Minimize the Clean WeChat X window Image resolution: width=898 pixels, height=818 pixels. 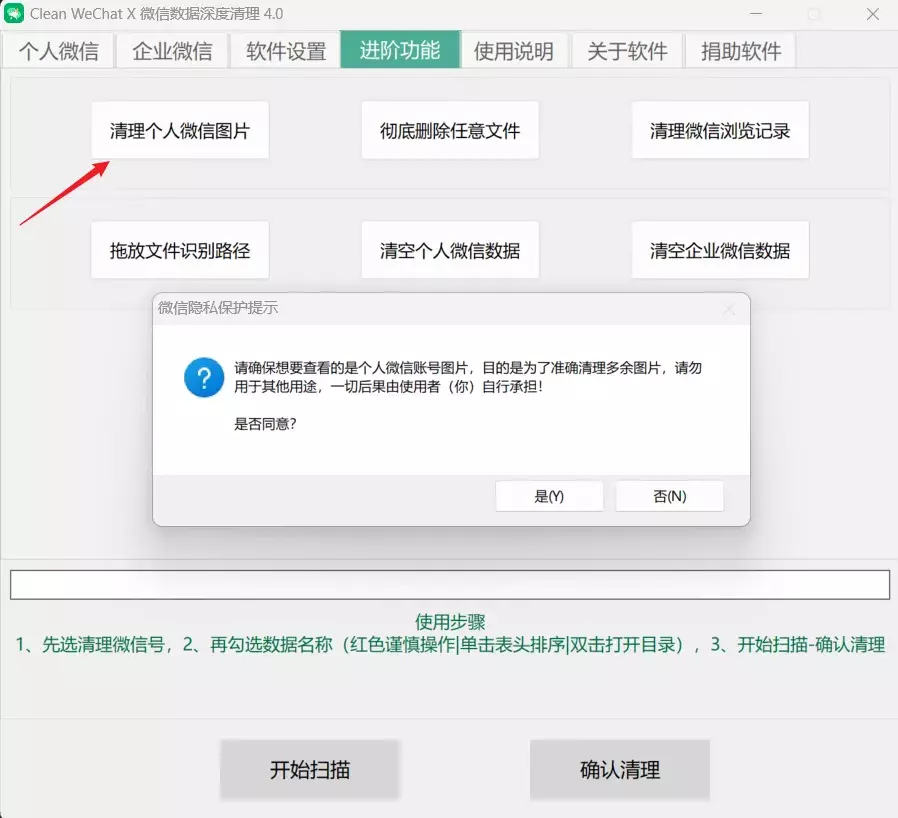click(756, 14)
